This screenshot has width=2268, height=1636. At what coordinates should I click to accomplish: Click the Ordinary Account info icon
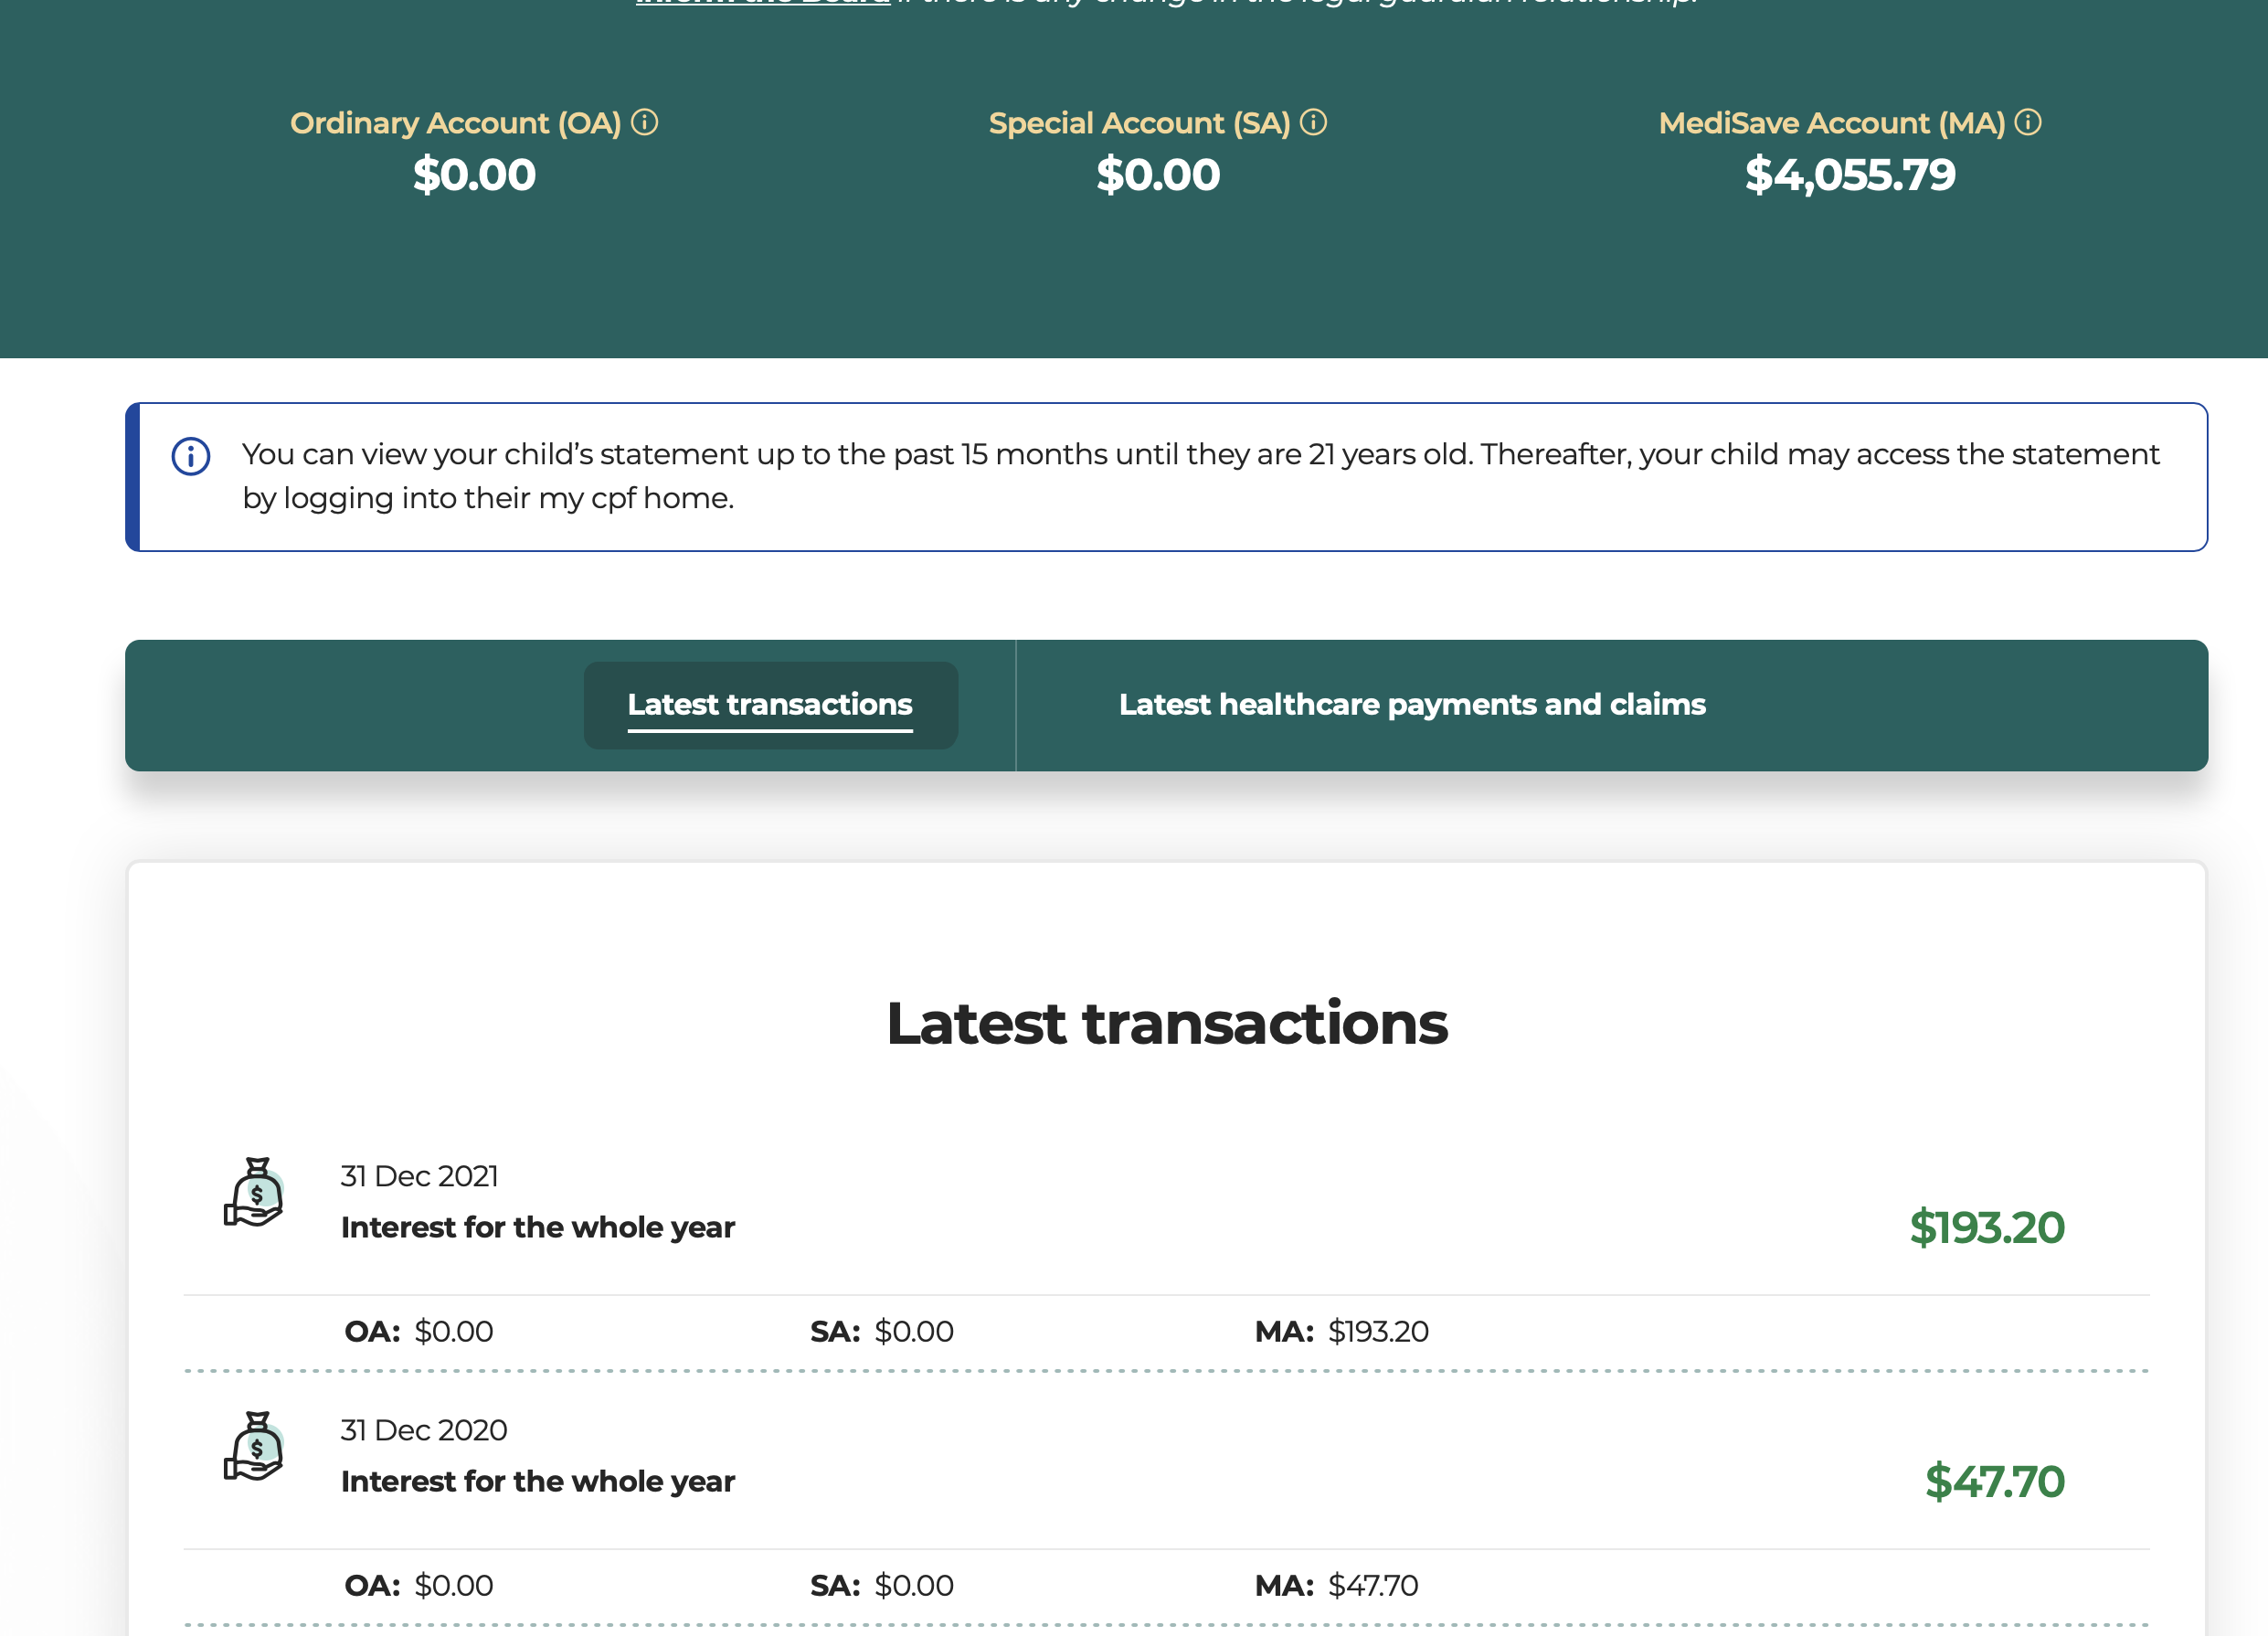click(645, 122)
